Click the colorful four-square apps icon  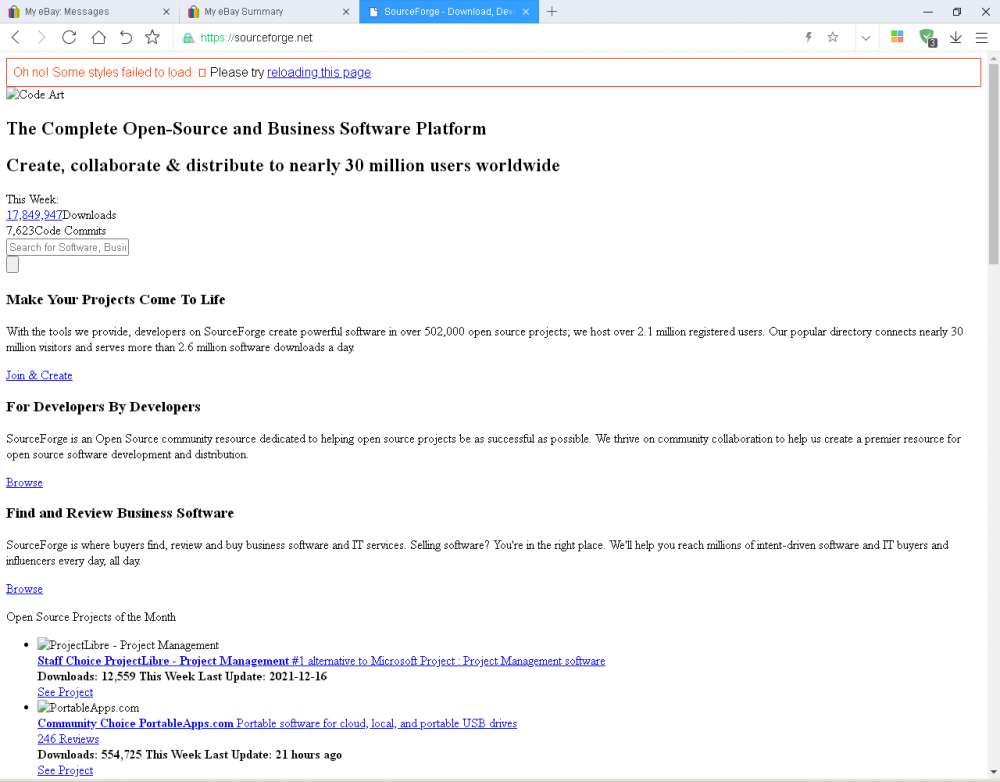pyautogui.click(x=898, y=37)
